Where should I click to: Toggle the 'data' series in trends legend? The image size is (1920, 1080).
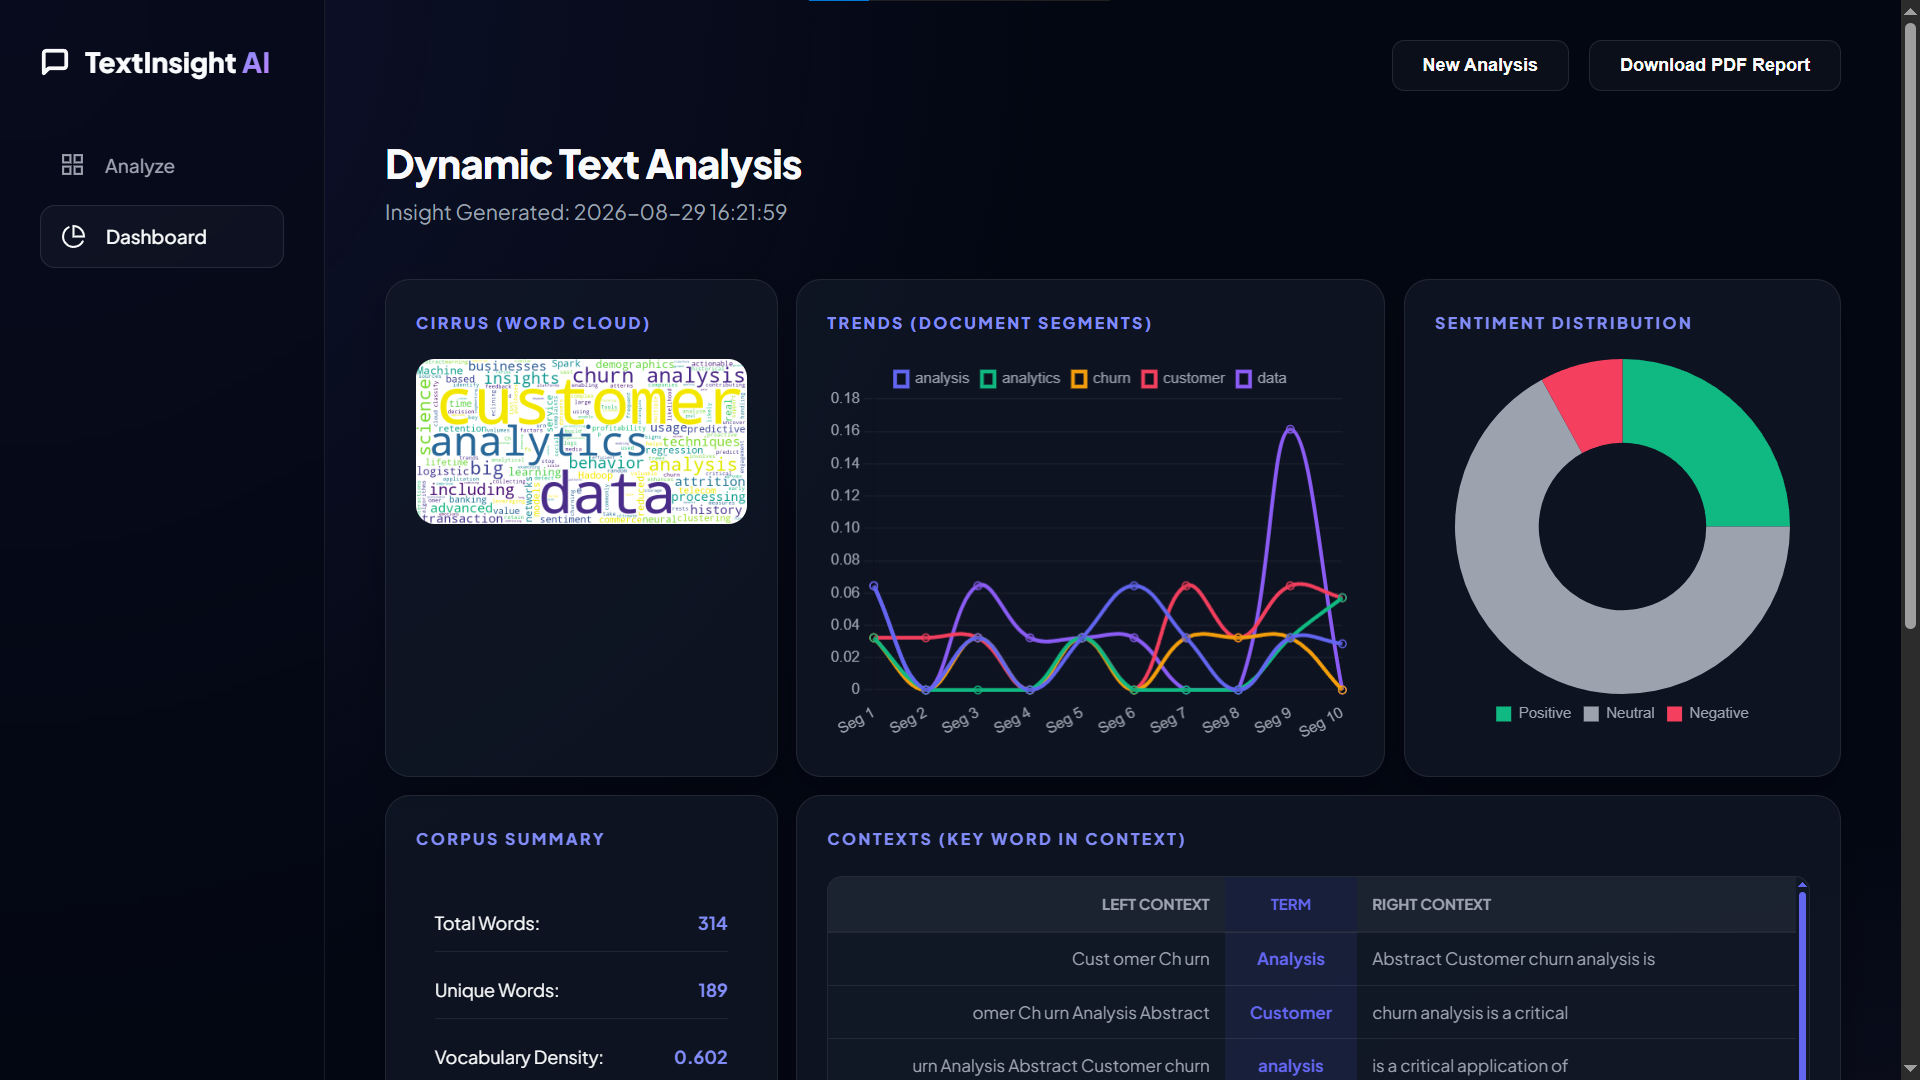(1261, 378)
